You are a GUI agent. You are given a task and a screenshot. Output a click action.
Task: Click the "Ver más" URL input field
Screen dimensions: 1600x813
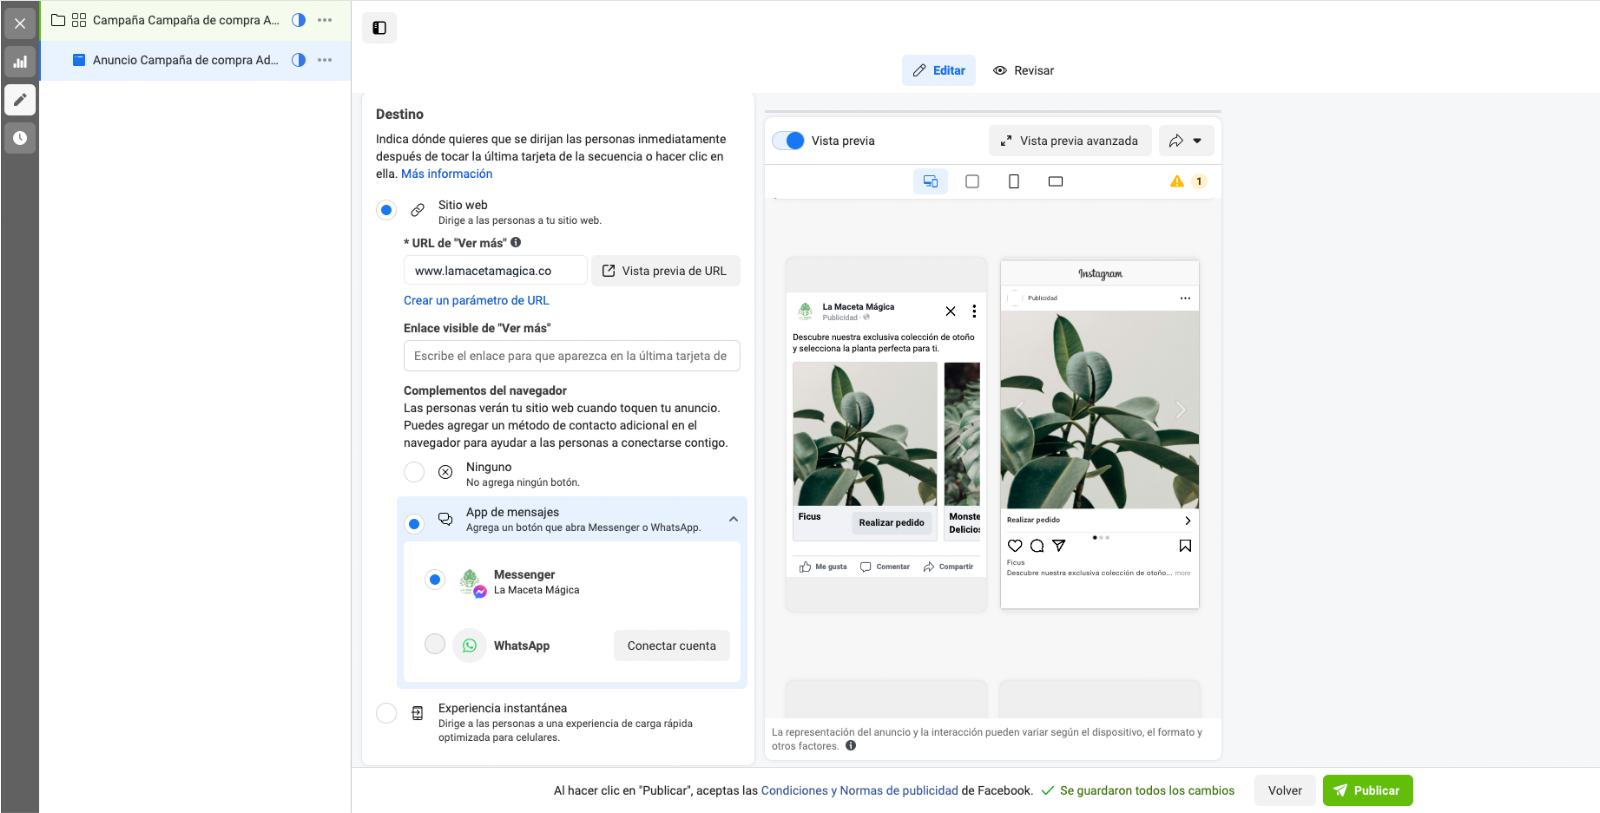coord(496,271)
